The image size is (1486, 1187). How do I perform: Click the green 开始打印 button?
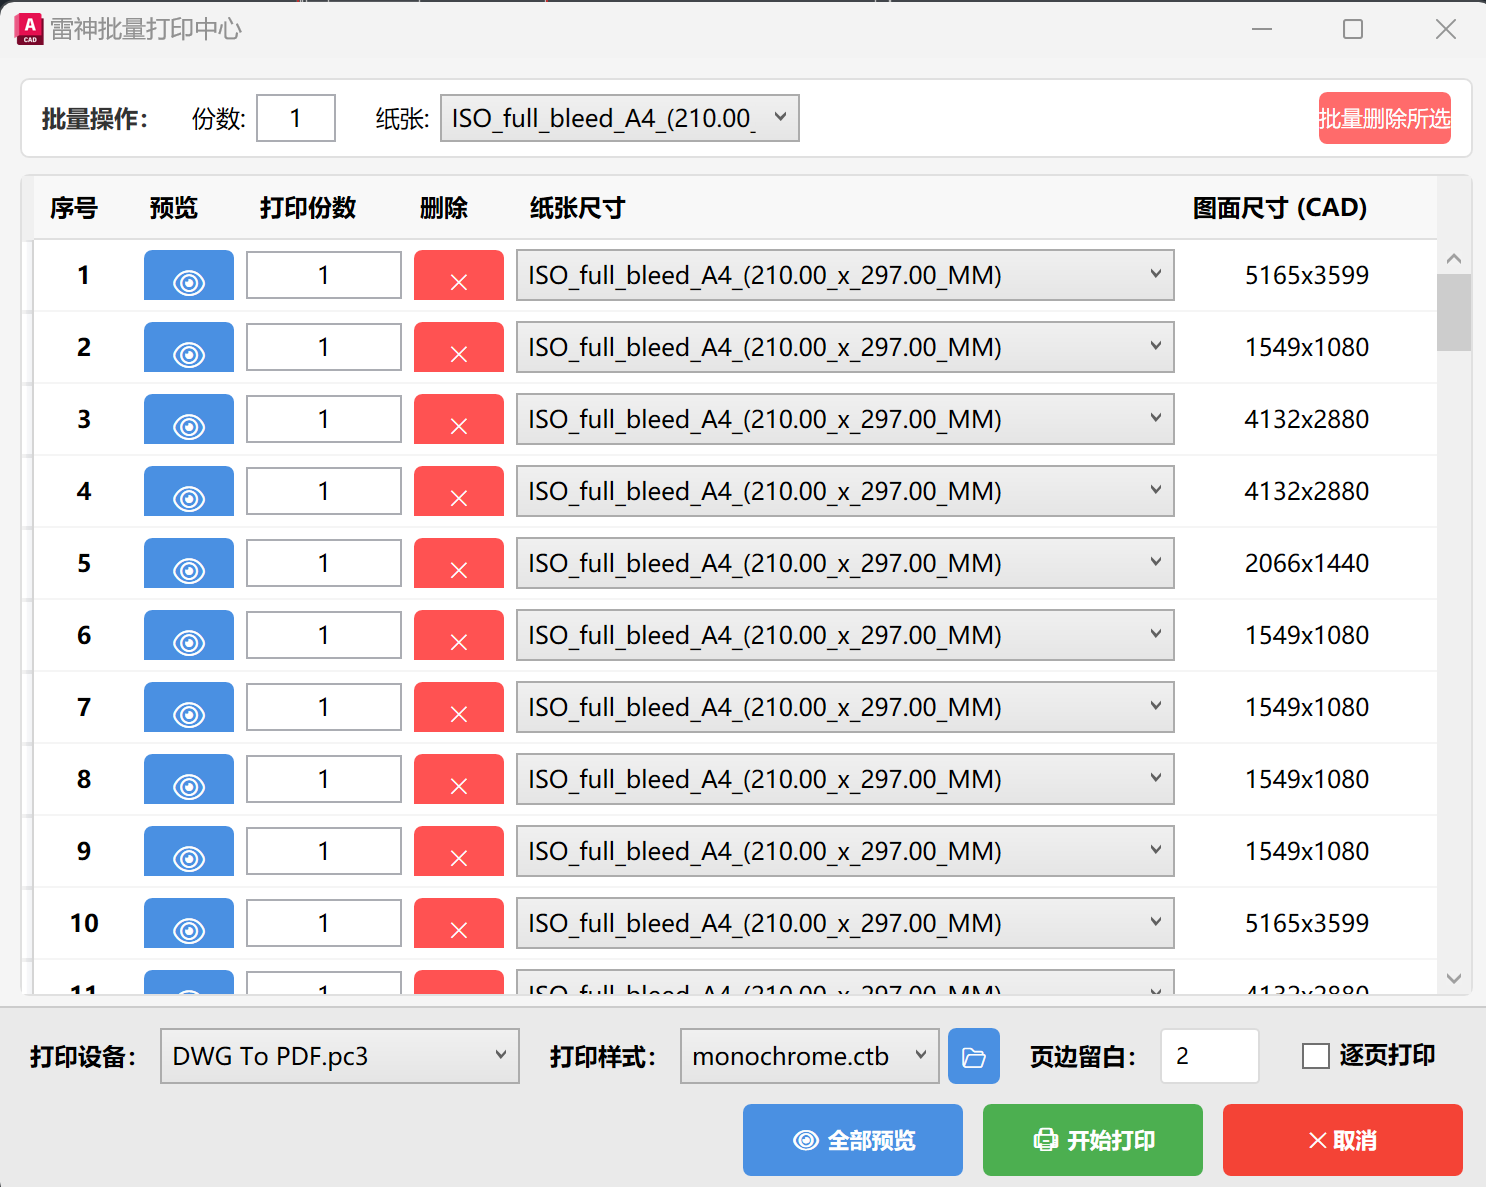1093,1140
